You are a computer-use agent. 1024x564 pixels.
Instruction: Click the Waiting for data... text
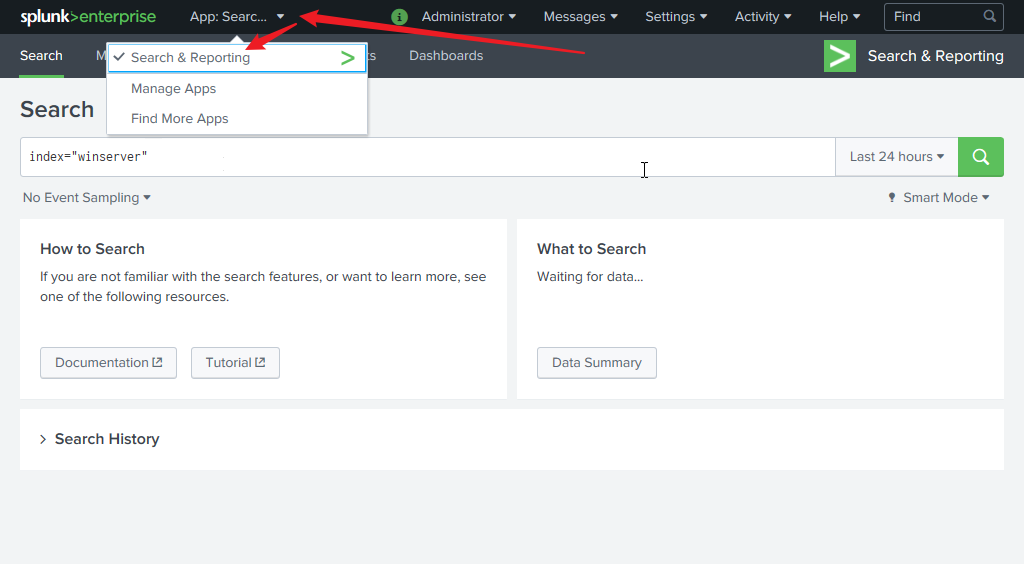point(590,277)
